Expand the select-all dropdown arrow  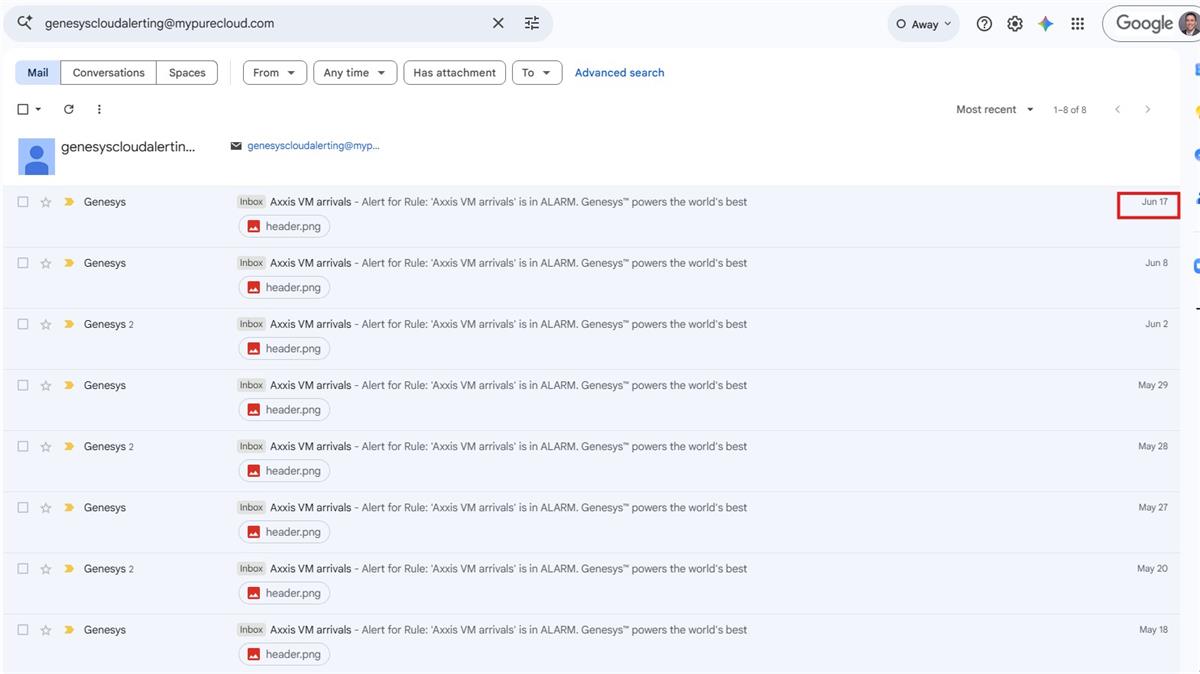click(x=38, y=109)
